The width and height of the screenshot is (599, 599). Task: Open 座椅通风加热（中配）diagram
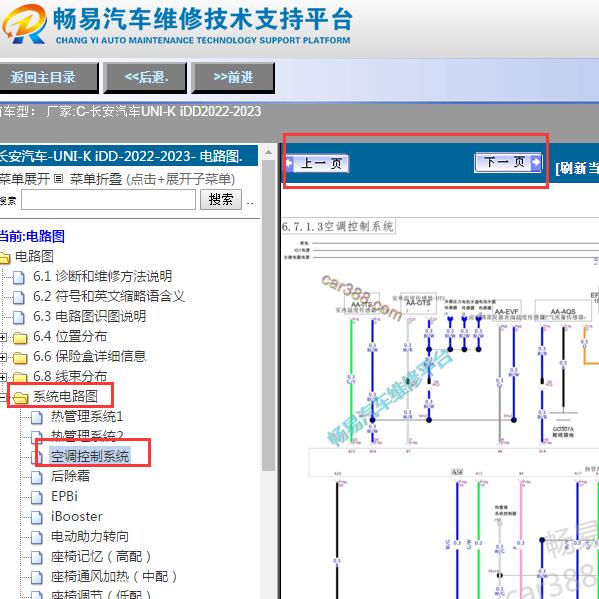click(114, 576)
